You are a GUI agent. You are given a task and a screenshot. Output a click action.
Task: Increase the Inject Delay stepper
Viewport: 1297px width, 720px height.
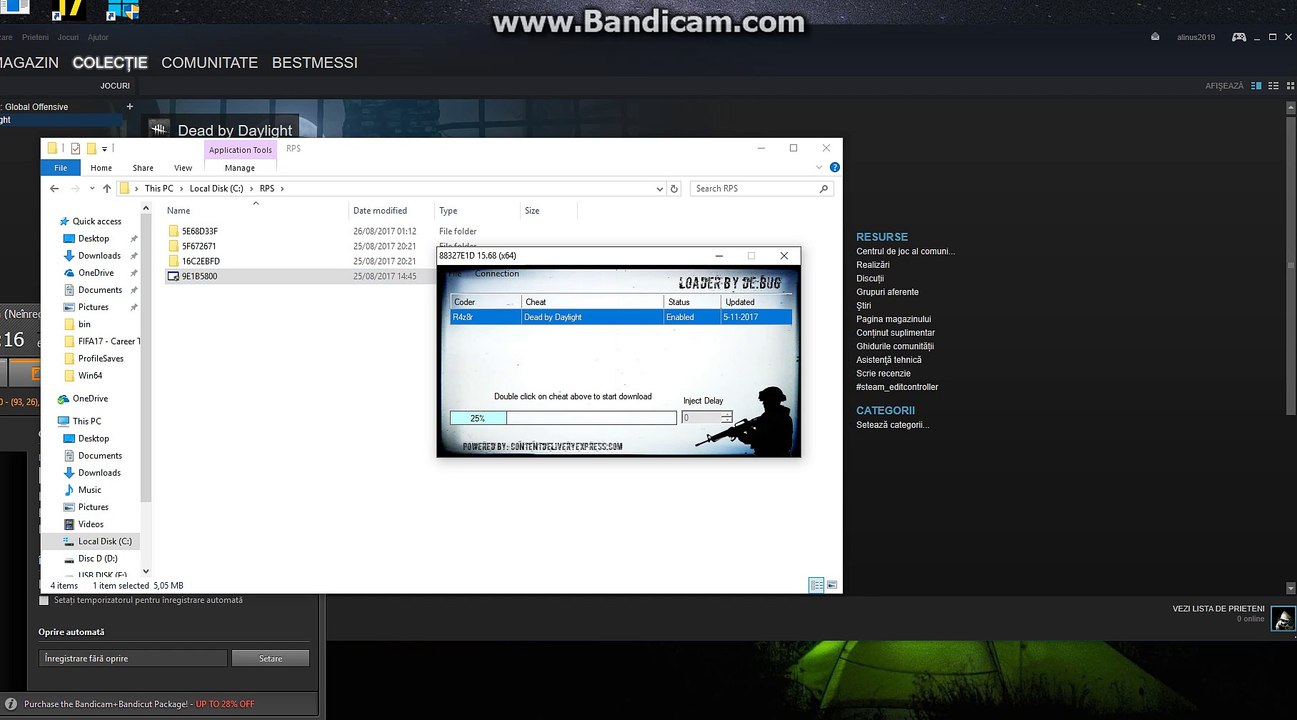[x=727, y=414]
